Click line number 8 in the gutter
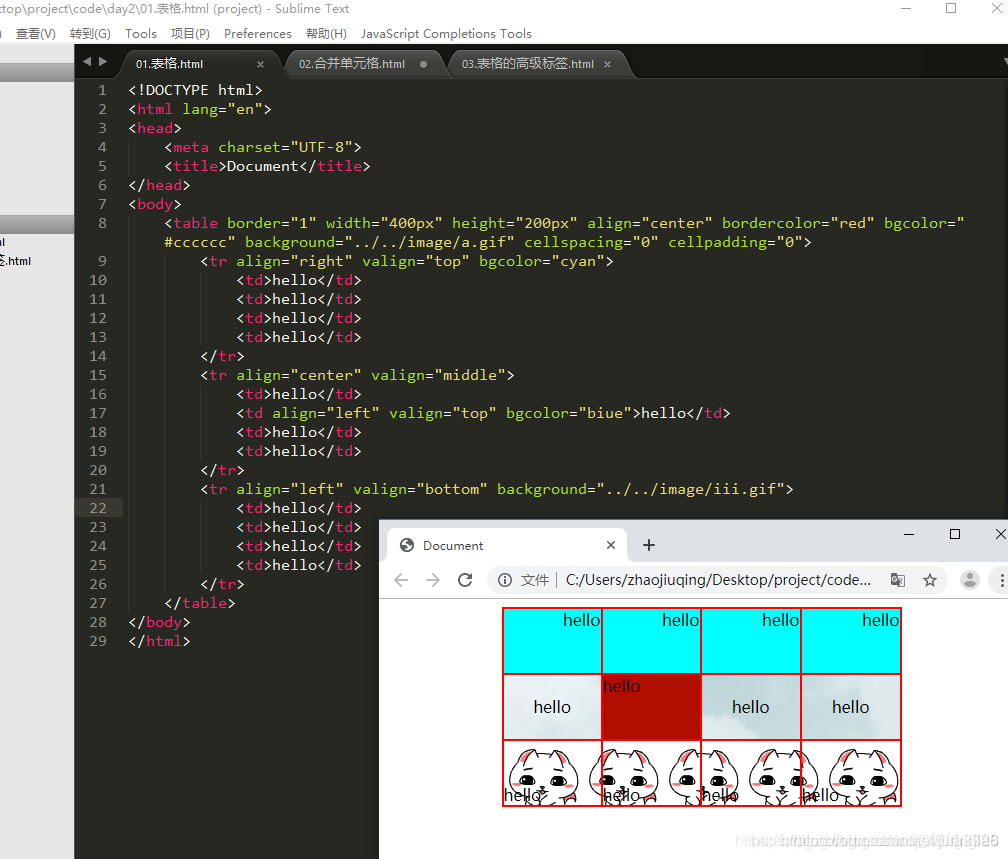Viewport: 1008px width, 859px height. point(102,223)
